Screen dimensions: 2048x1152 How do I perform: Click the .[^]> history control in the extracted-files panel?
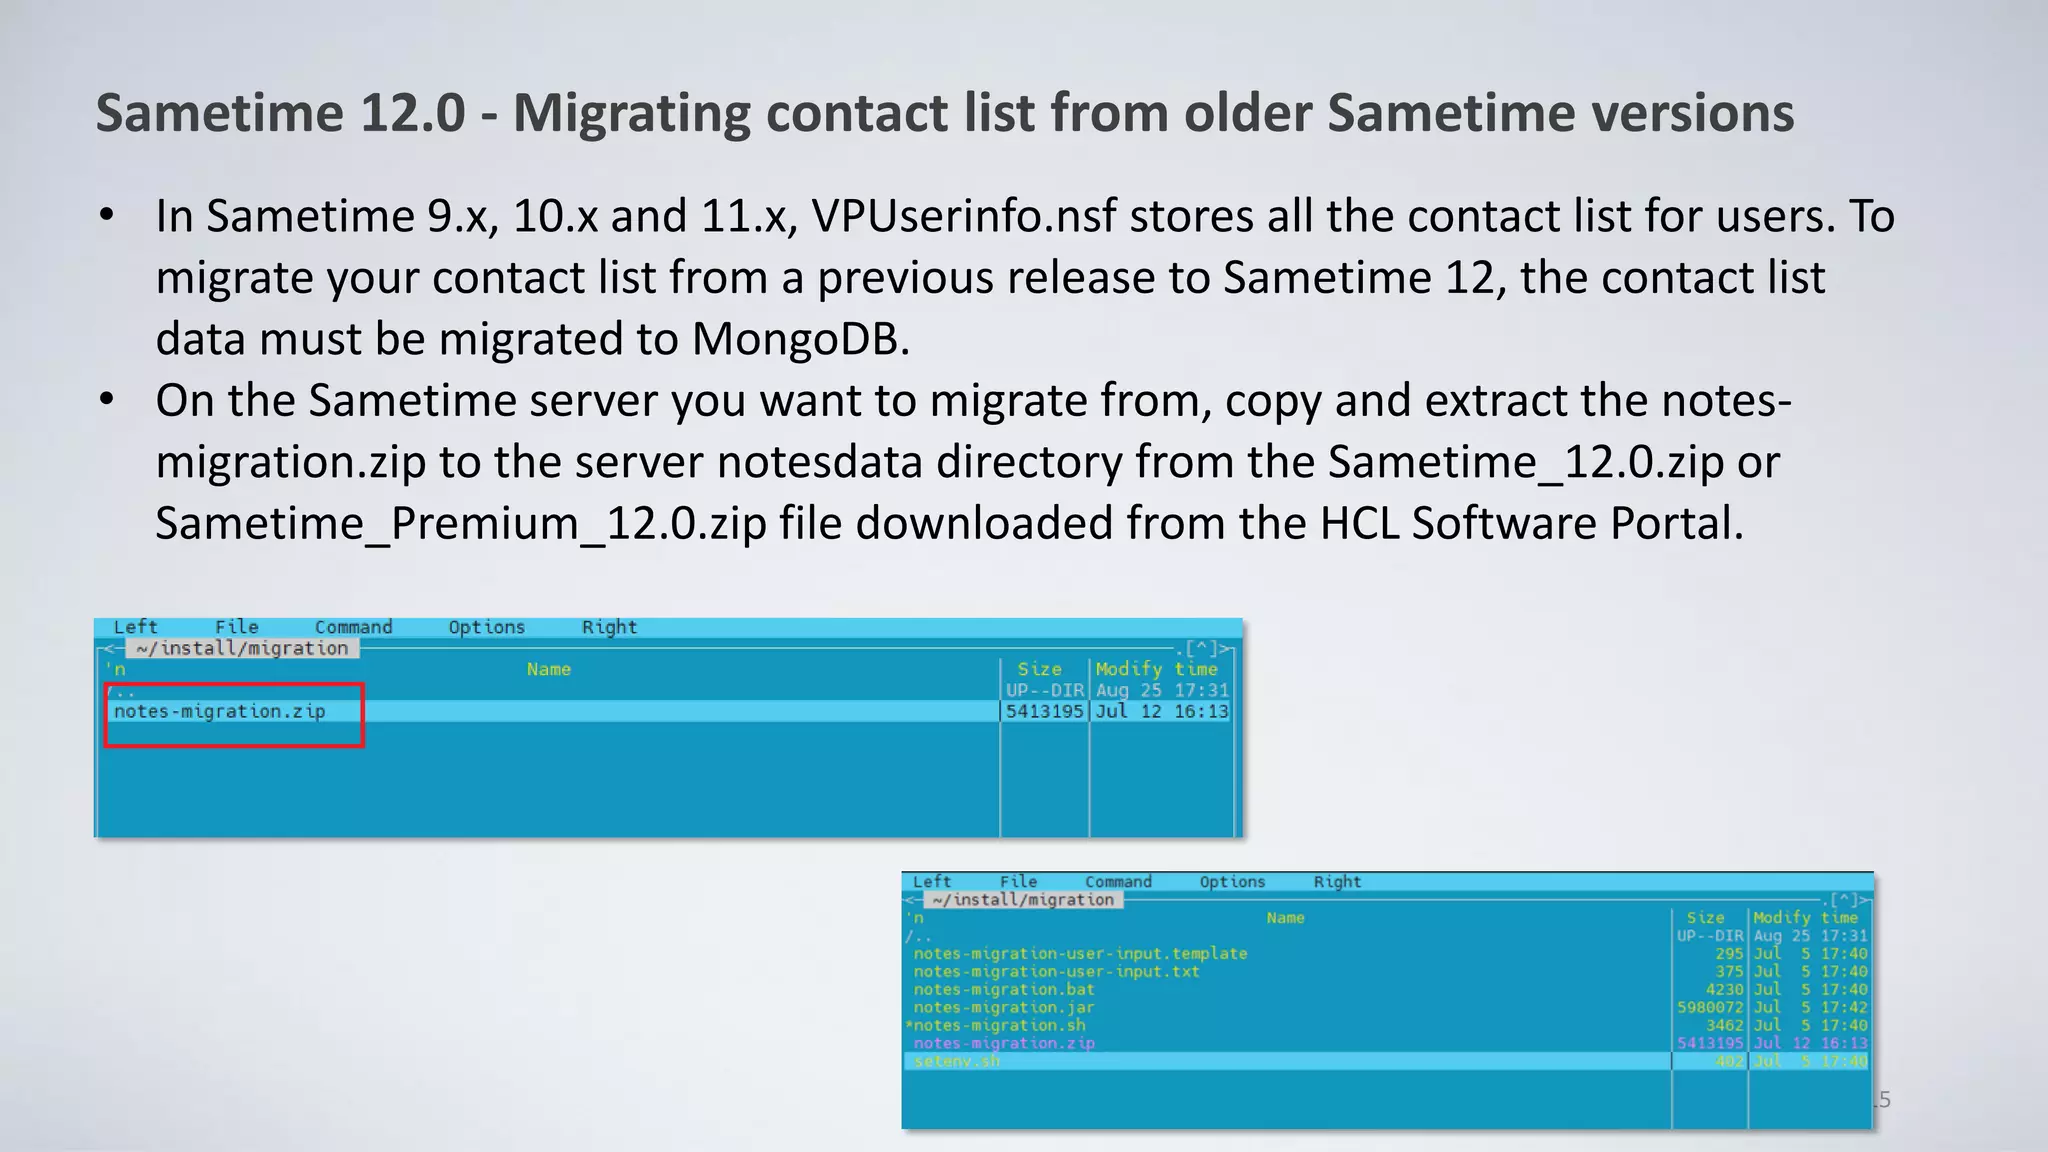[1846, 900]
